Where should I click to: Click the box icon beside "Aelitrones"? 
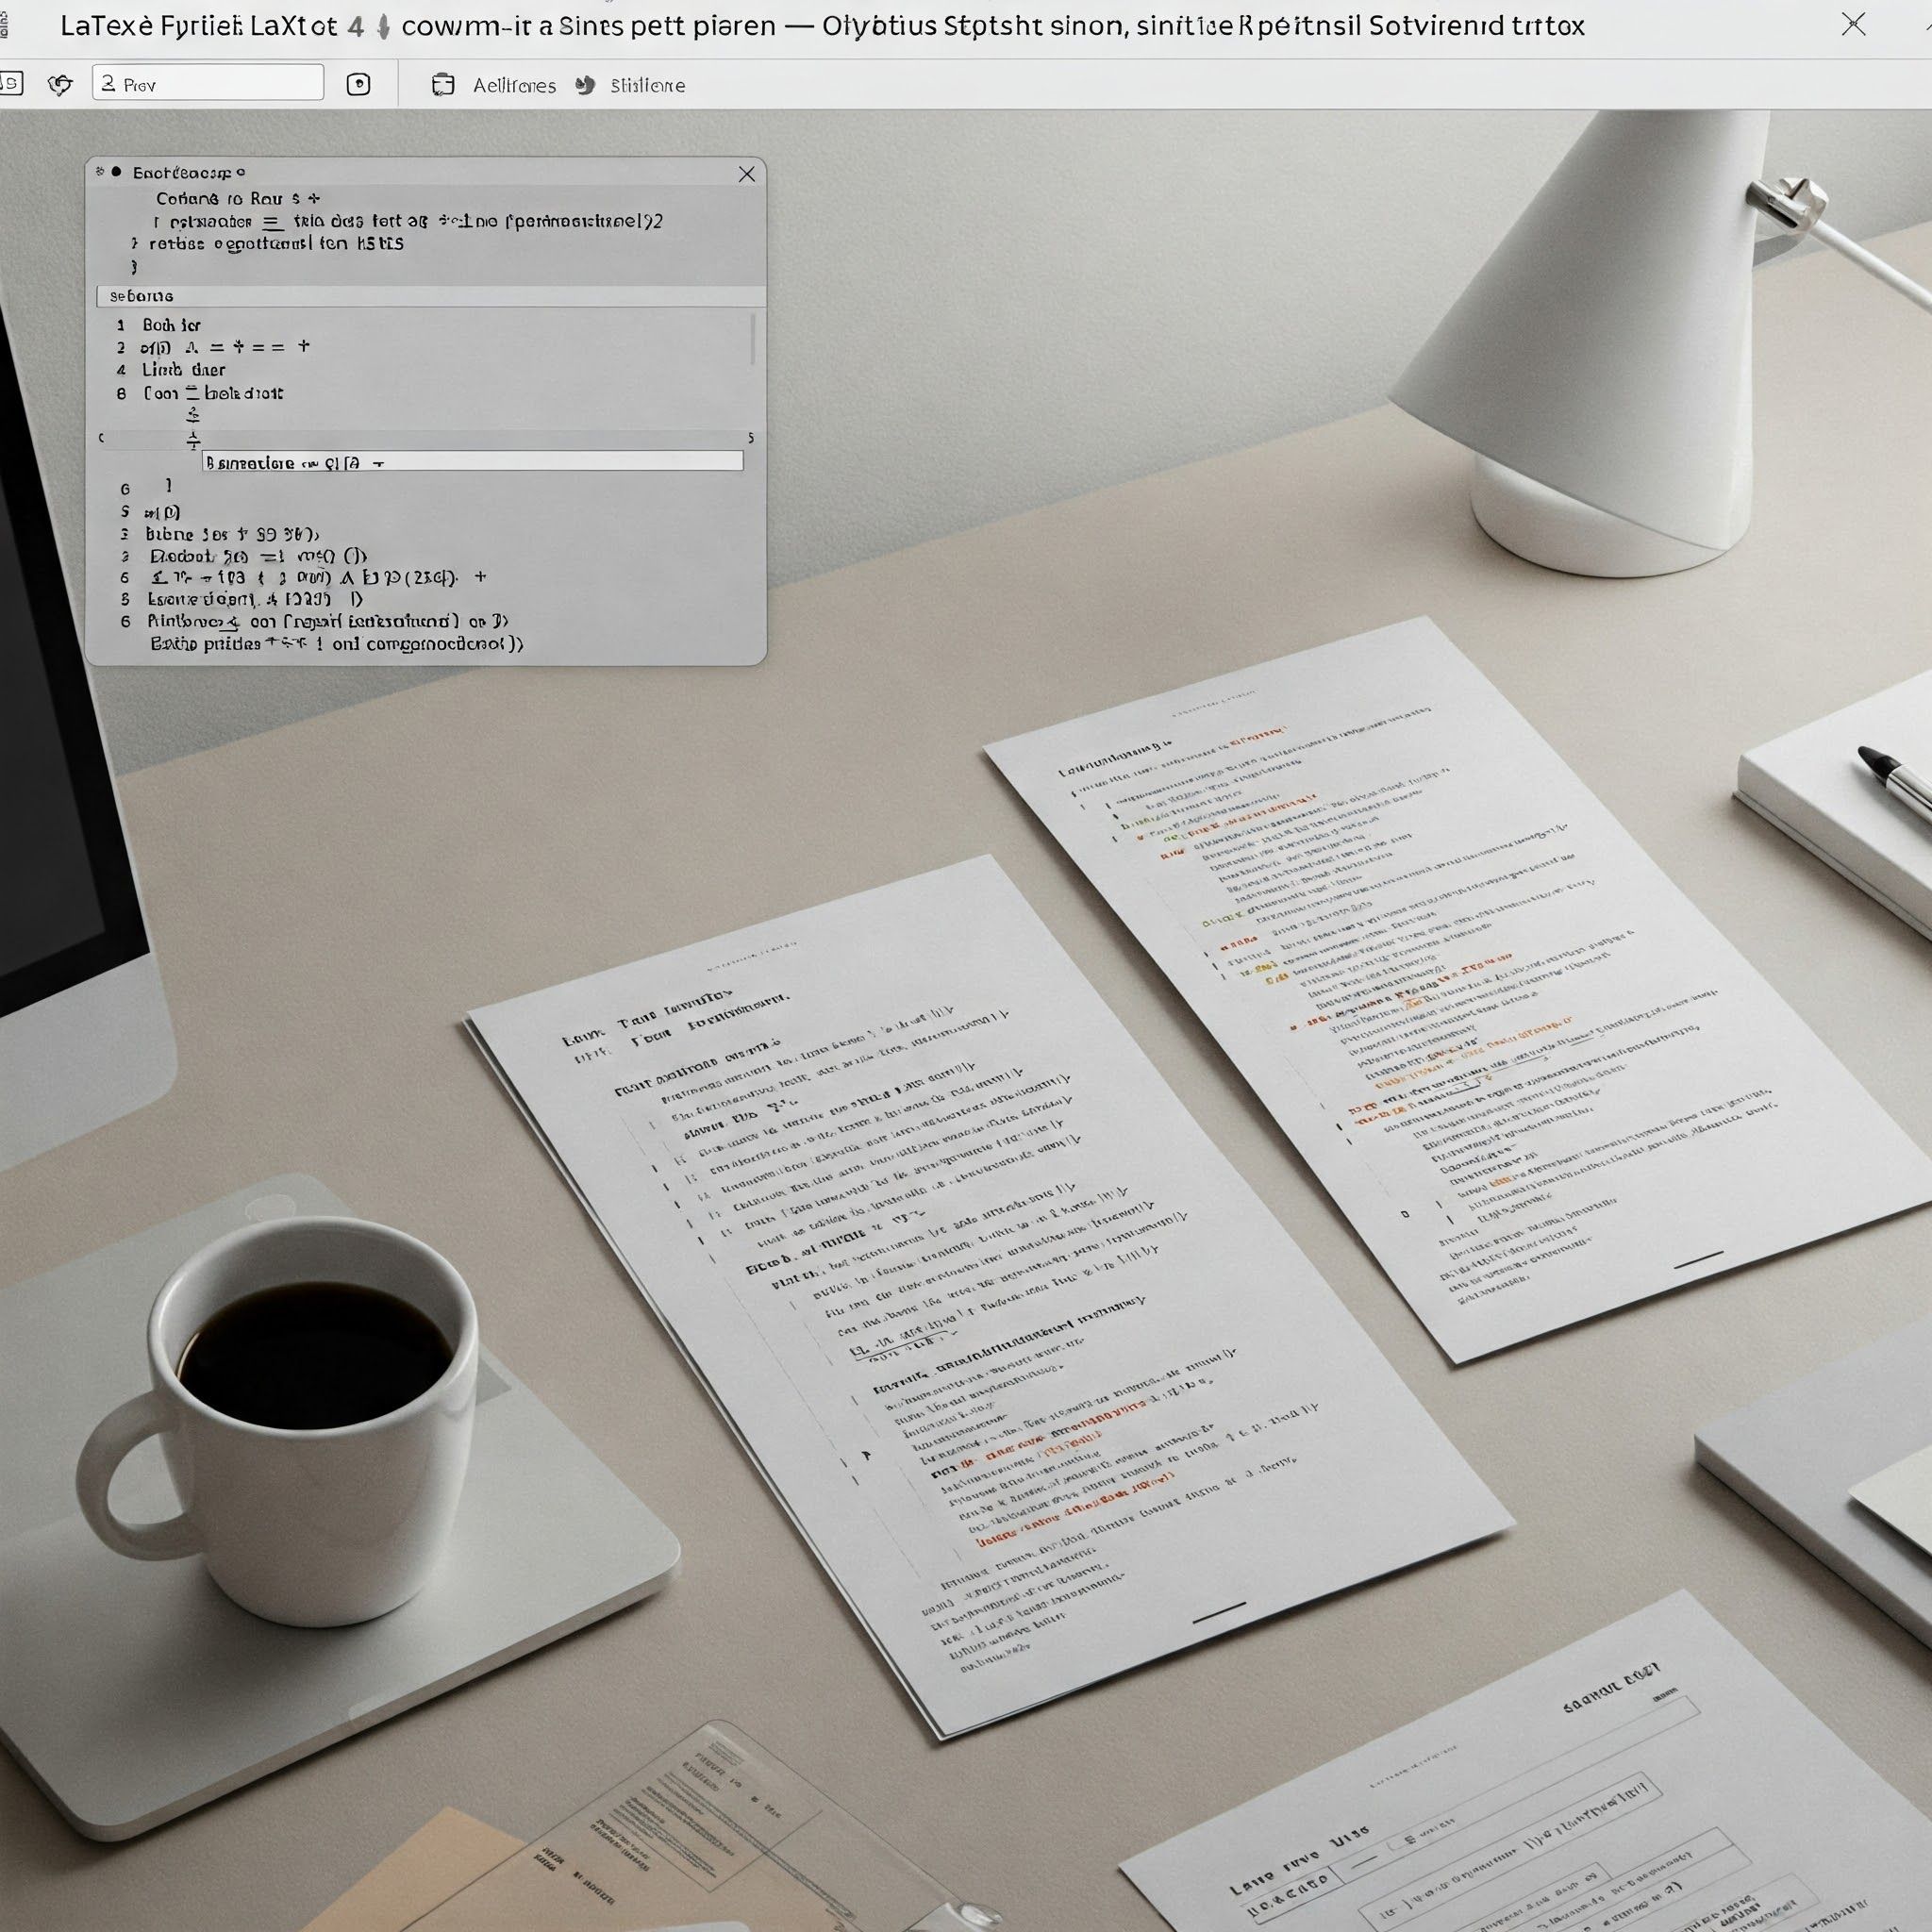(443, 85)
